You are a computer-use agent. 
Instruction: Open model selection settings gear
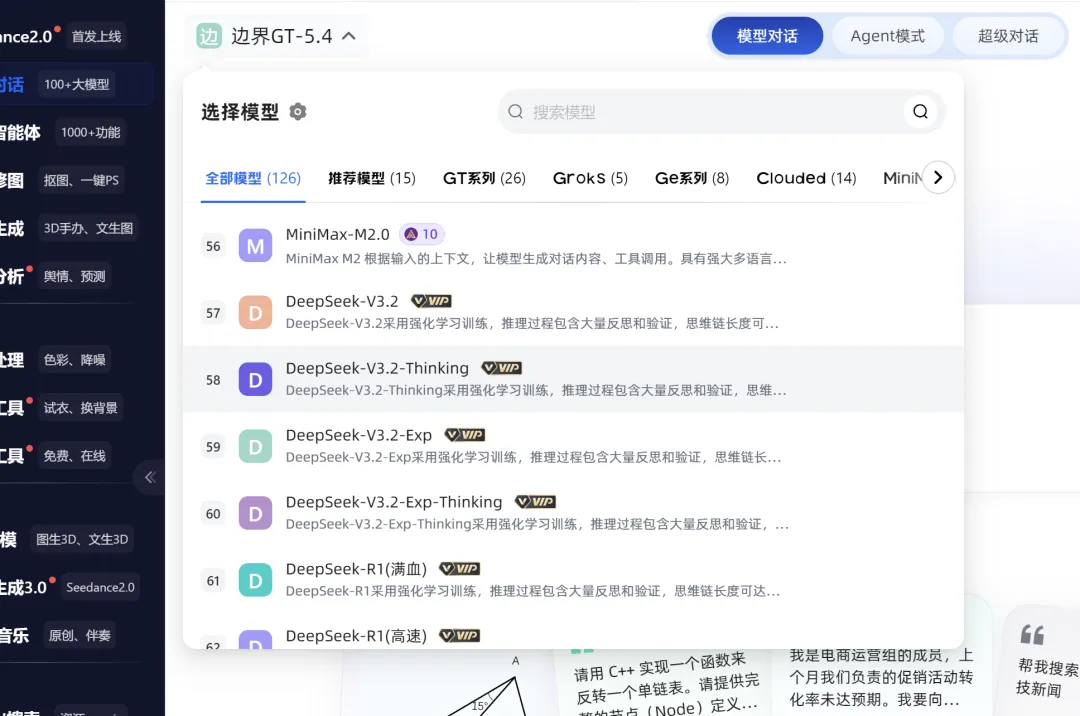coord(298,112)
